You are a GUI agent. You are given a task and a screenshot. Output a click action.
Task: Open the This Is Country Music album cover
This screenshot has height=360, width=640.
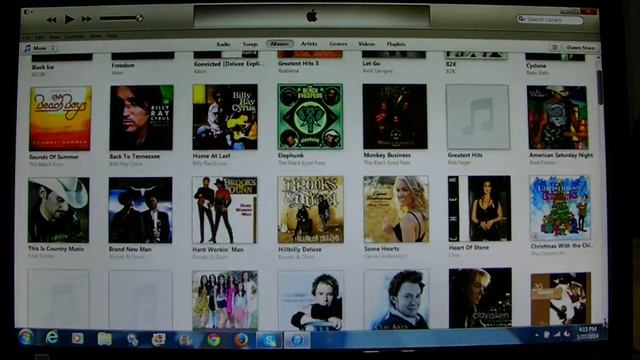(58, 210)
